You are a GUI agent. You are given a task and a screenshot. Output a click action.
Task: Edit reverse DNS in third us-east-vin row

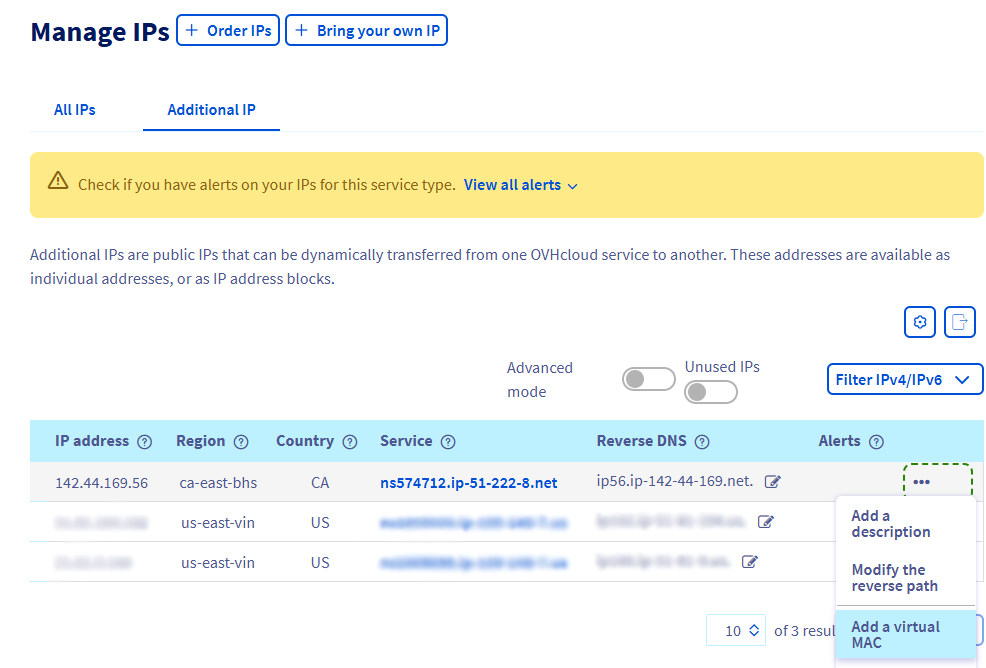[x=750, y=562]
